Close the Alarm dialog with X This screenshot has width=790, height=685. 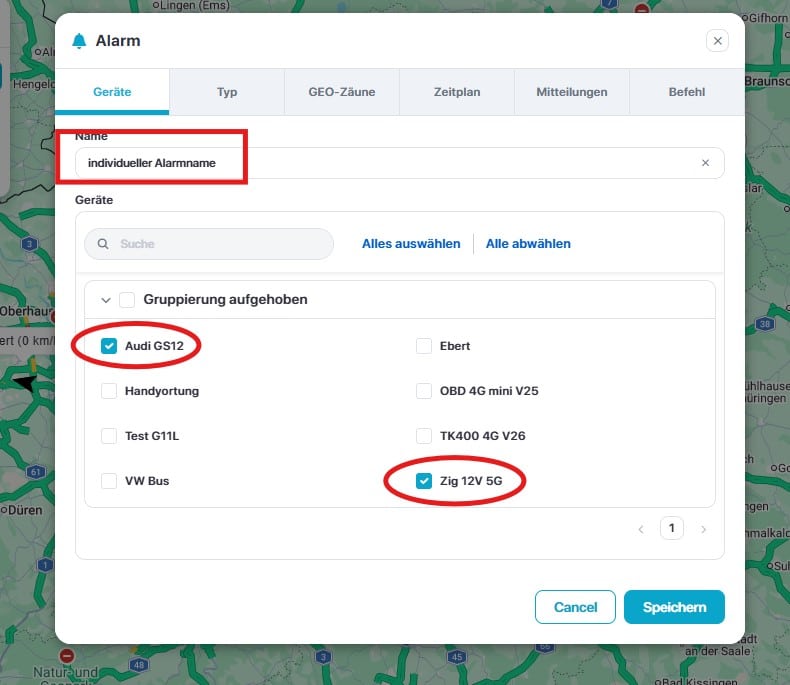click(x=717, y=41)
